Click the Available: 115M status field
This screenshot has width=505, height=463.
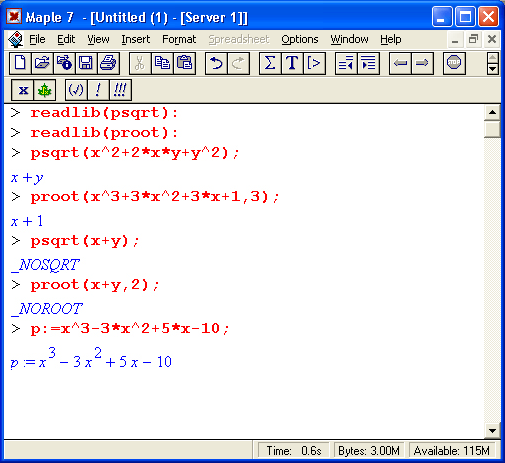[x=452, y=451]
